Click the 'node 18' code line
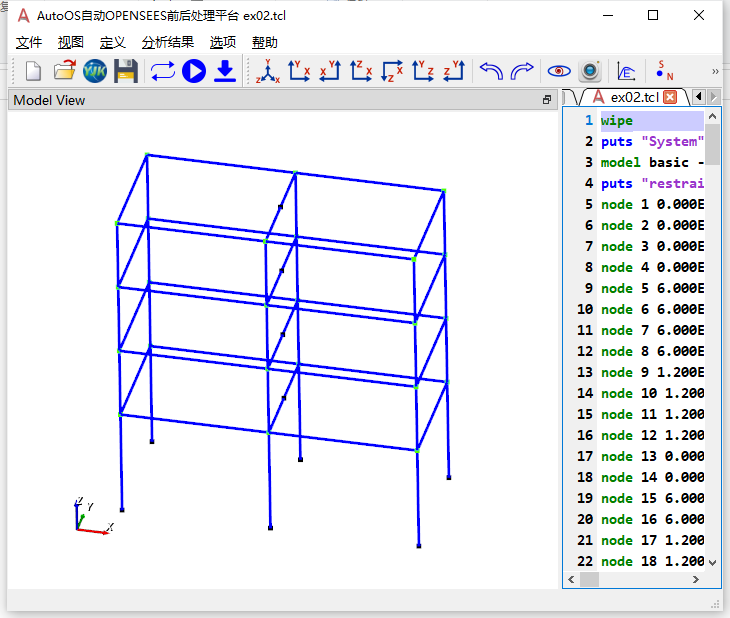This screenshot has width=730, height=618. click(x=652, y=561)
